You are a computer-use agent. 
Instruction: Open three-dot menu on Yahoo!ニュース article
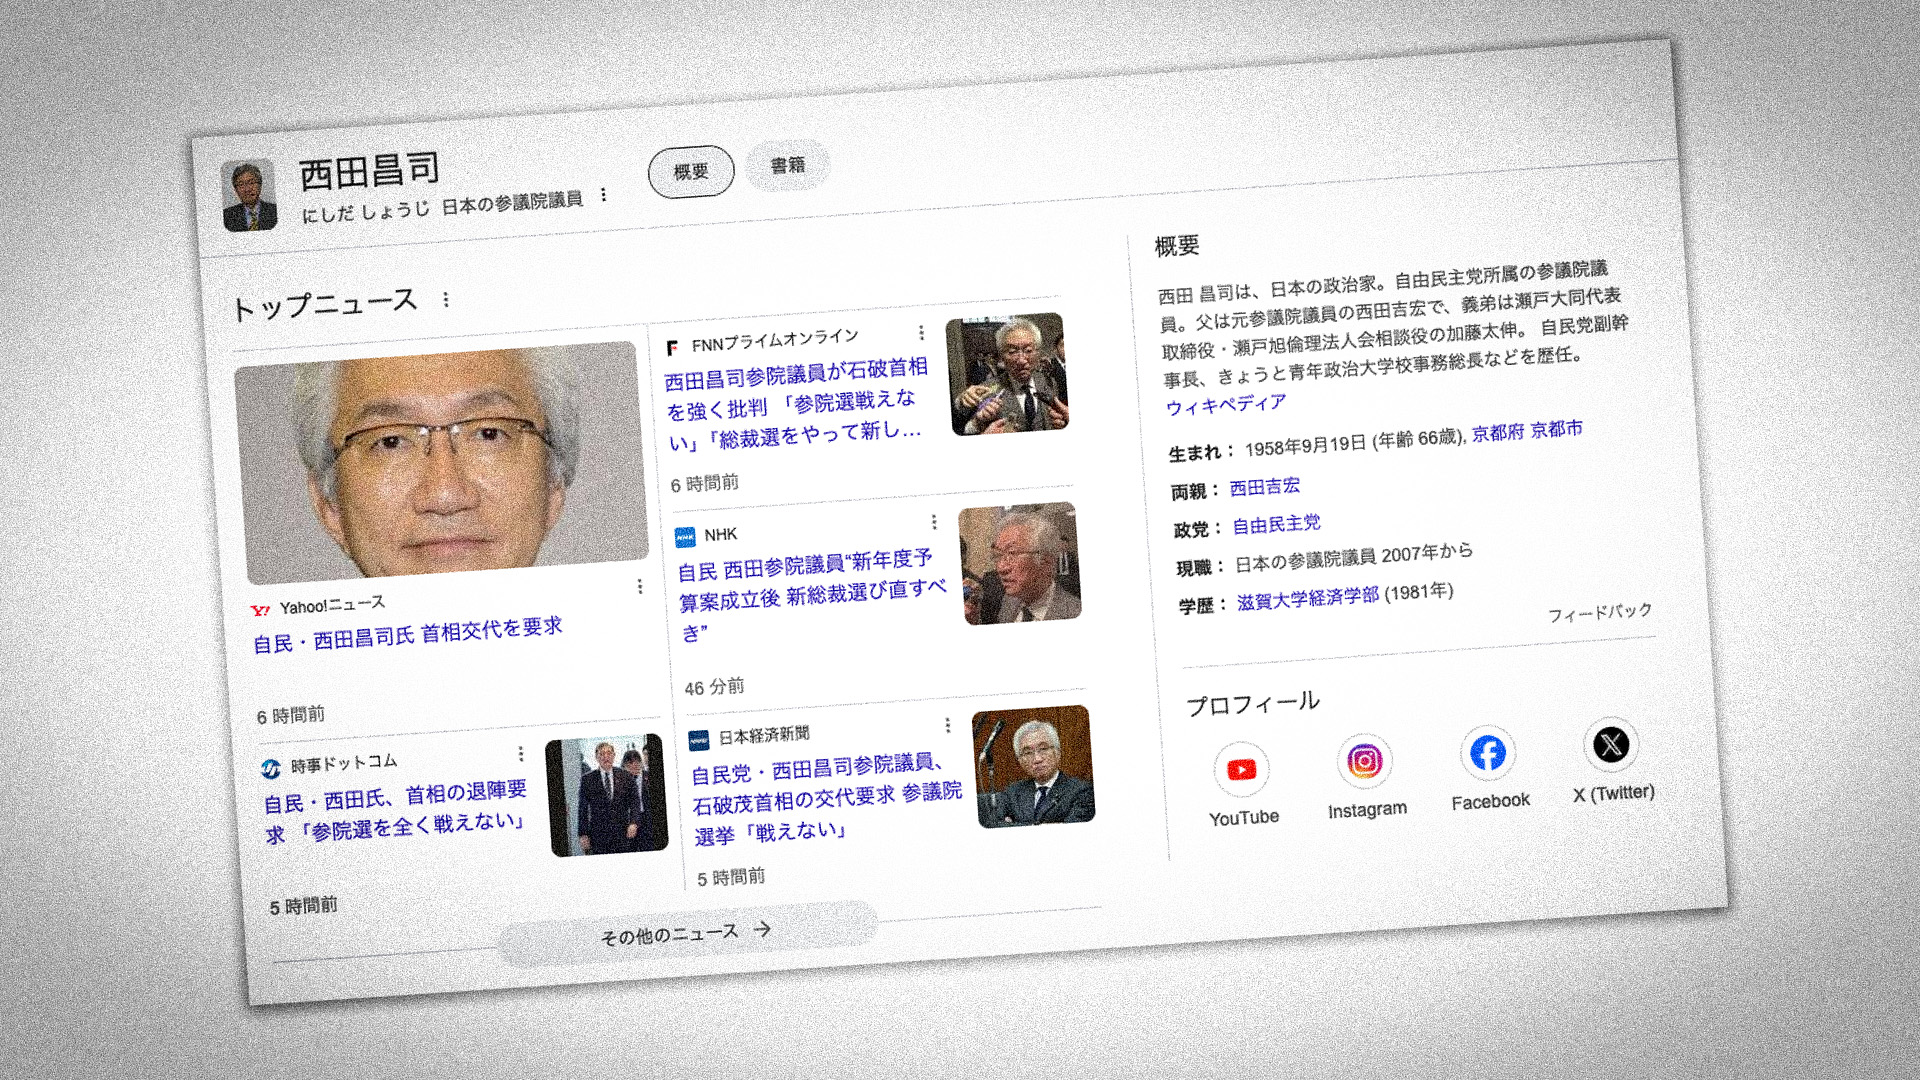(640, 587)
